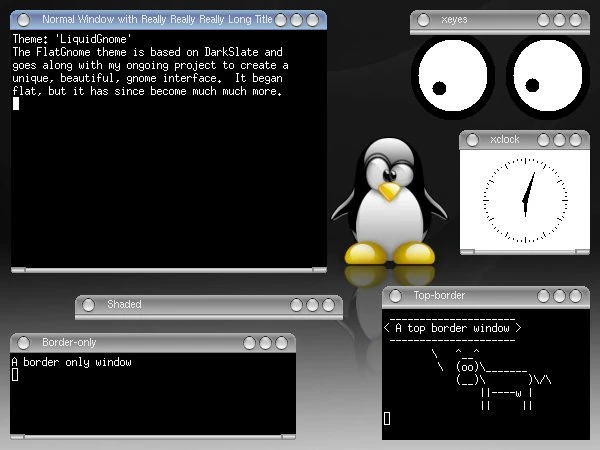Click middle of three right buttons on xeyes
The image size is (600, 450).
[559, 20]
